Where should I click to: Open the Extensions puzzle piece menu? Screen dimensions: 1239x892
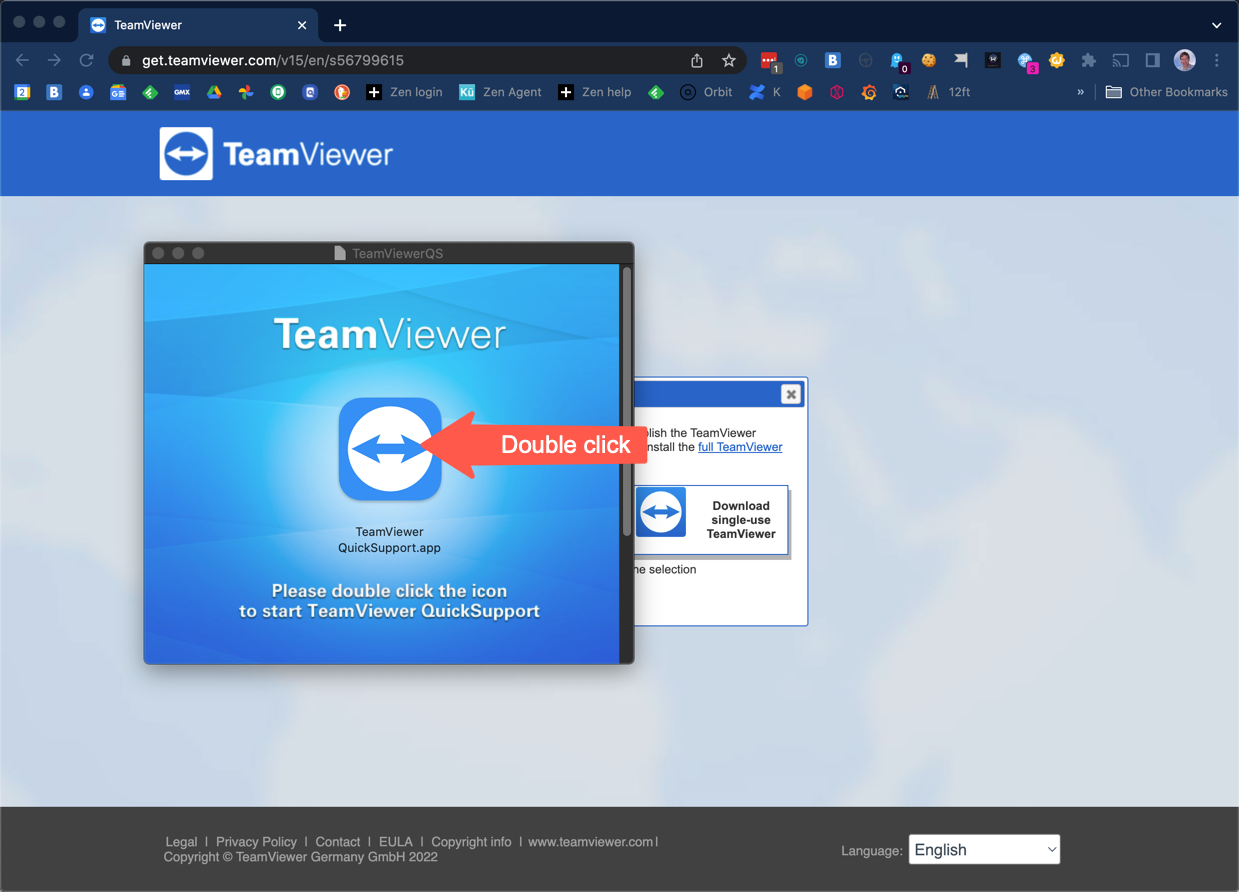(x=1089, y=60)
